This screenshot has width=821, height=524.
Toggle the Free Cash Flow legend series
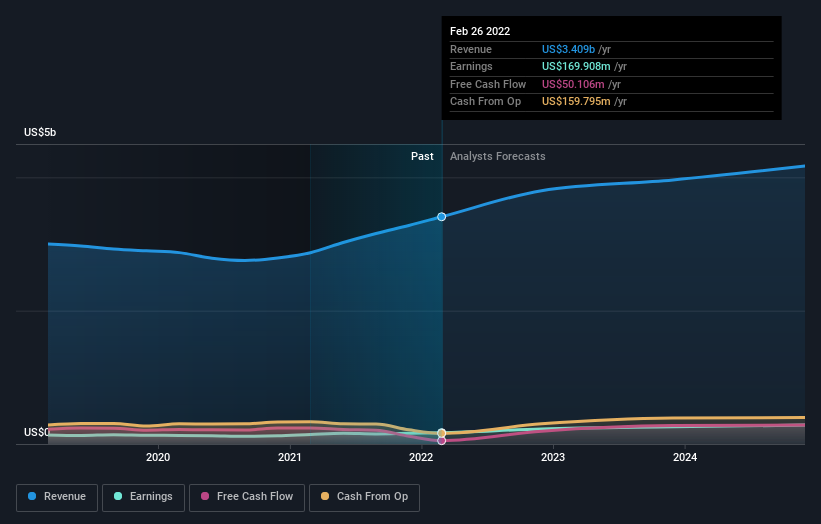[247, 497]
